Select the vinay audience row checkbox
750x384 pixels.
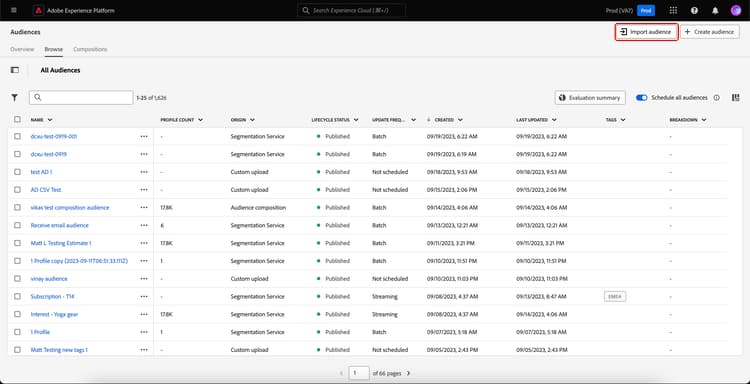coord(17,278)
